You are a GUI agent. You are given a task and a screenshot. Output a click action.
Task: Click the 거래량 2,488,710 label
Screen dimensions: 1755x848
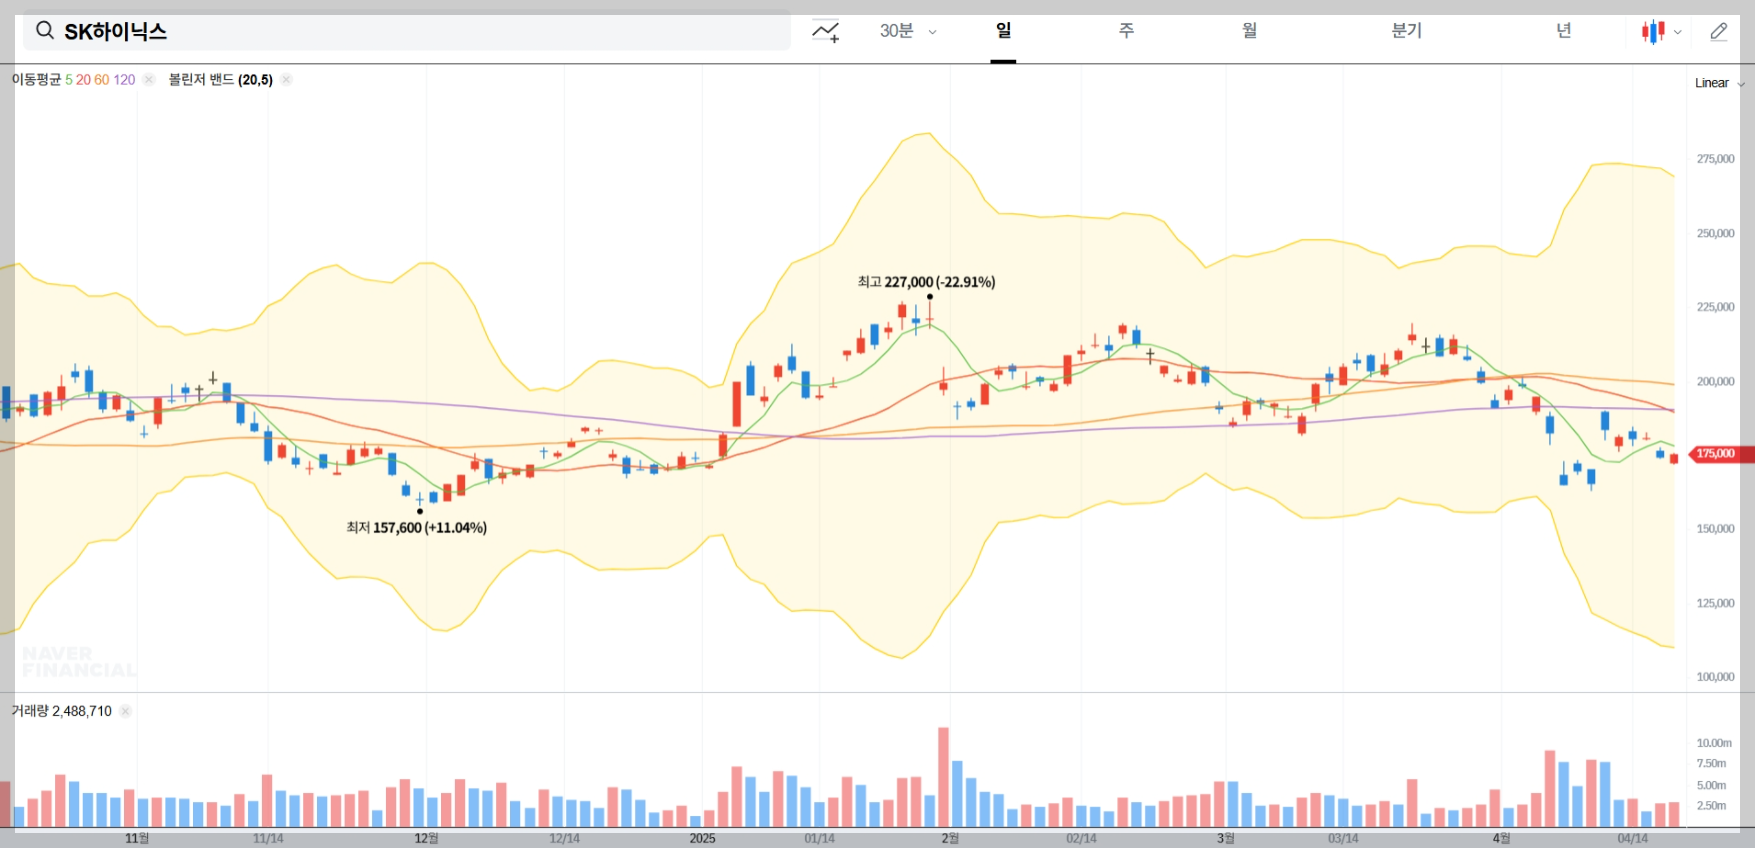[61, 711]
